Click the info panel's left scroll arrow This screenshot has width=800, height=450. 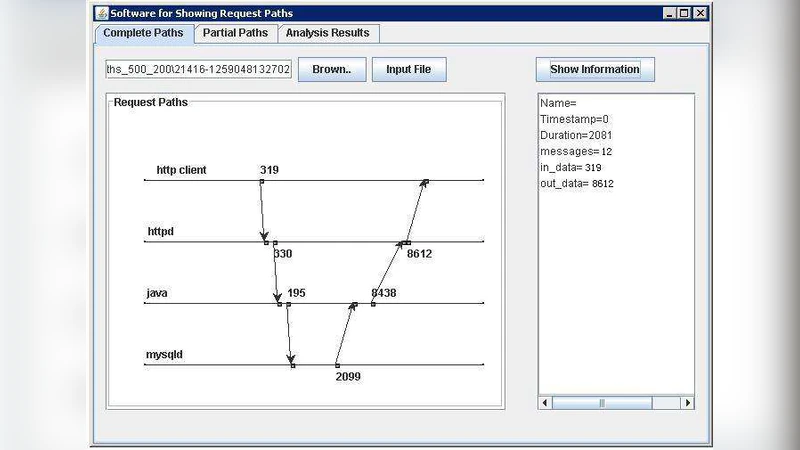click(545, 403)
